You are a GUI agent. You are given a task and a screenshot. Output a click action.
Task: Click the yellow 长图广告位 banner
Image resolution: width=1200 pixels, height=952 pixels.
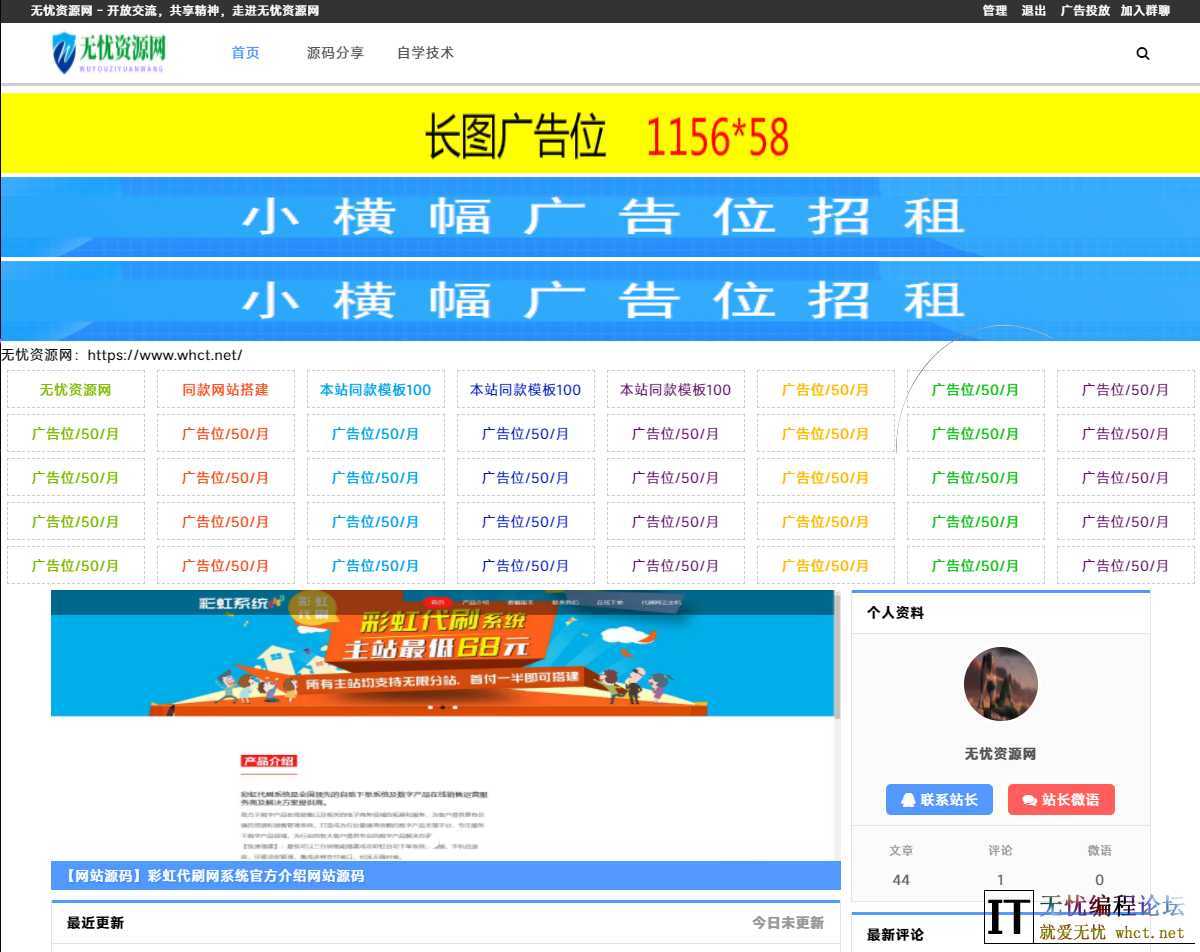600,133
